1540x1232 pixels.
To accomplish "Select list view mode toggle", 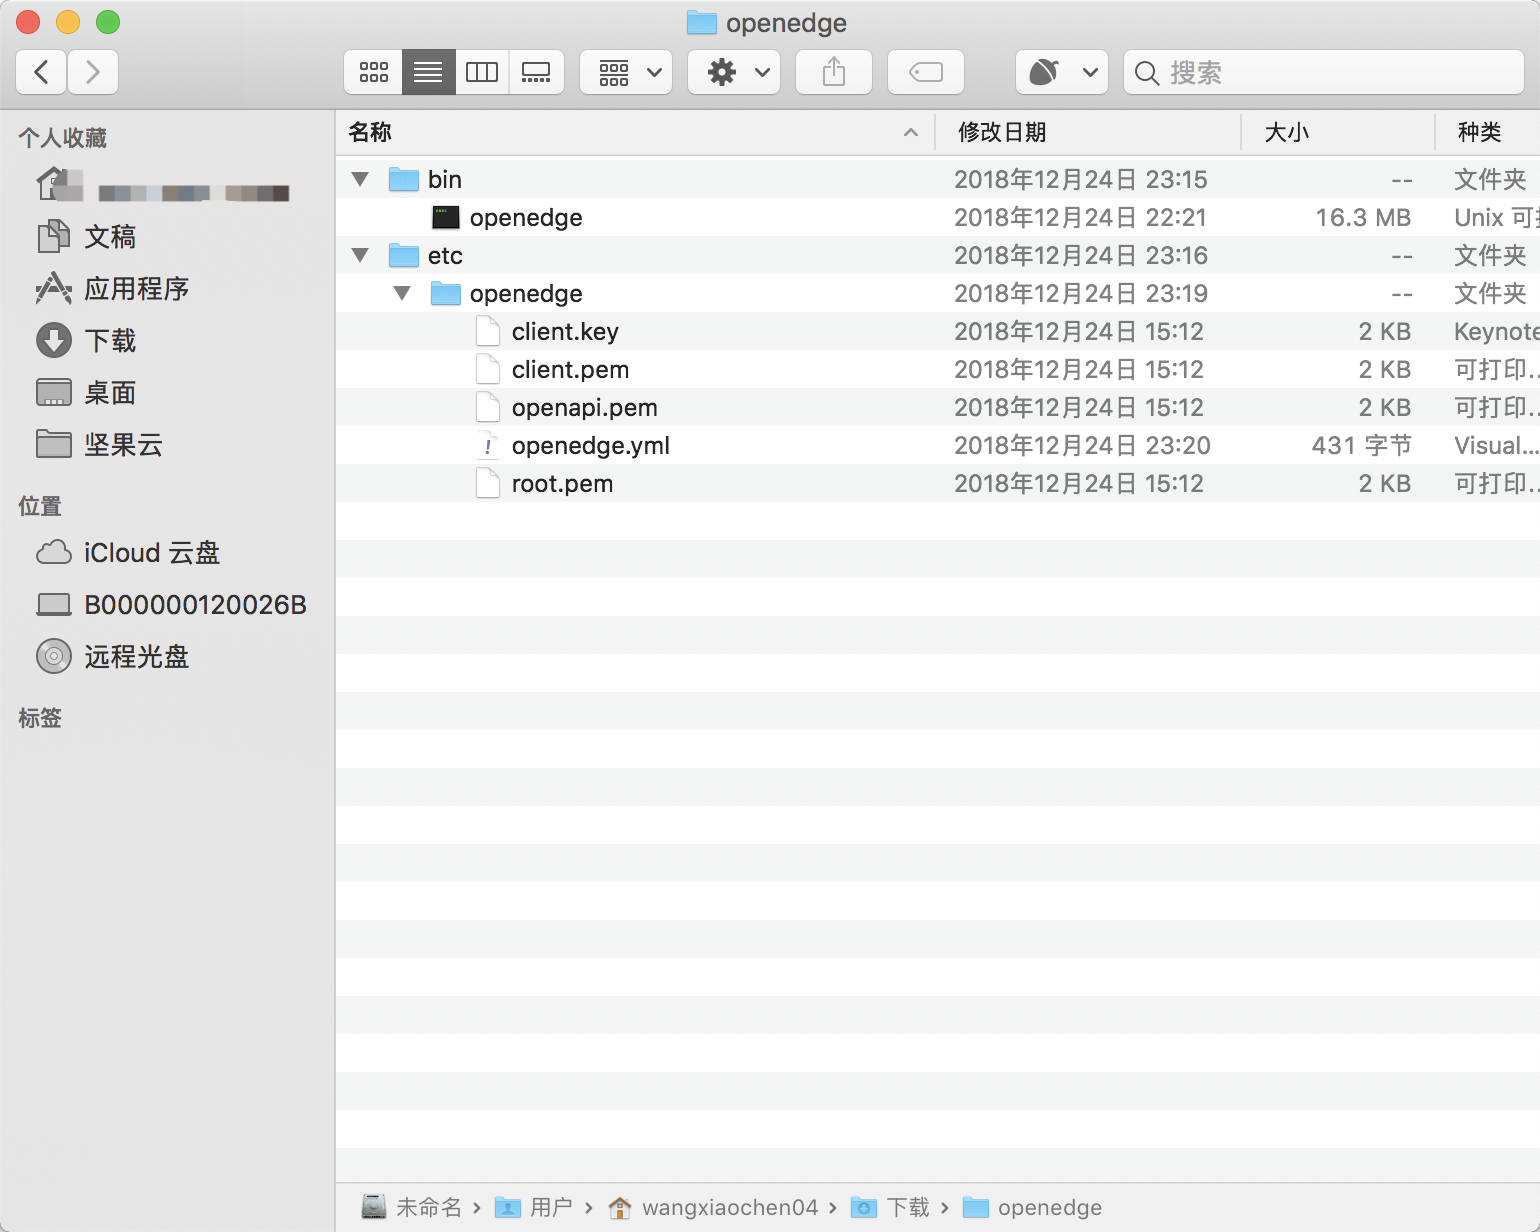I will (428, 72).
